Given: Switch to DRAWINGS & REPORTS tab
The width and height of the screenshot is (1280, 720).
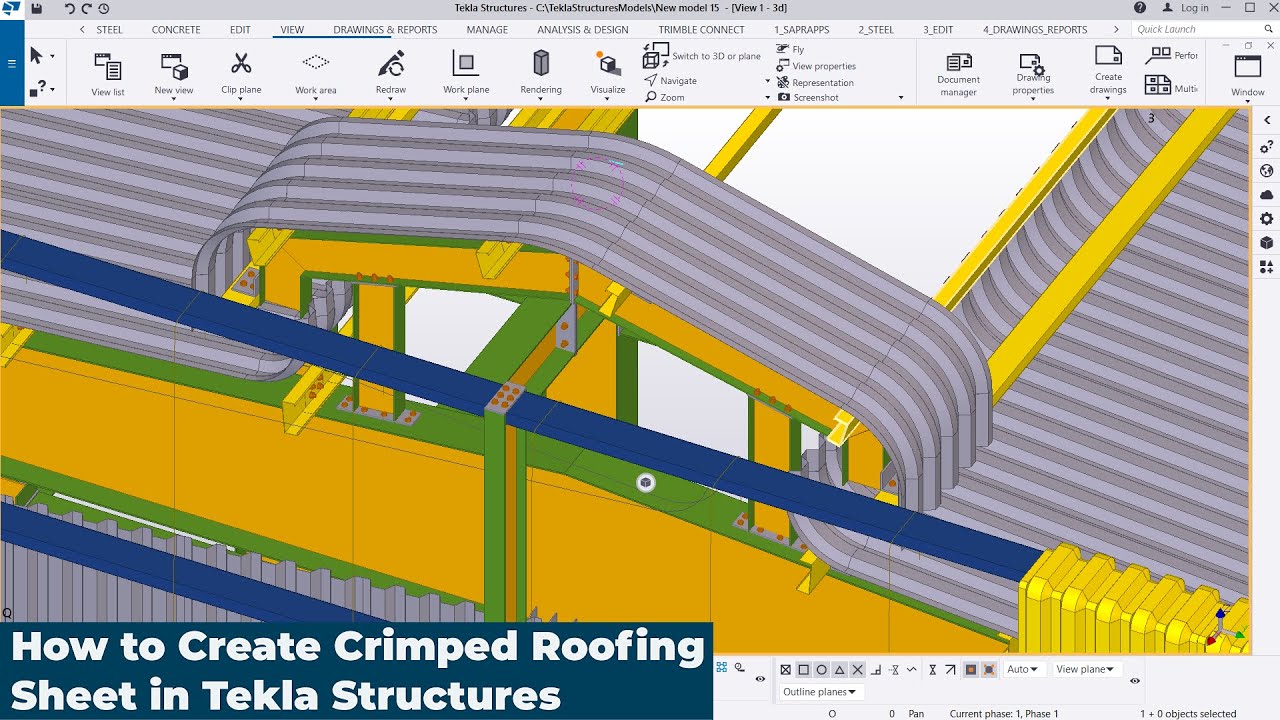Looking at the screenshot, I should (x=385, y=30).
